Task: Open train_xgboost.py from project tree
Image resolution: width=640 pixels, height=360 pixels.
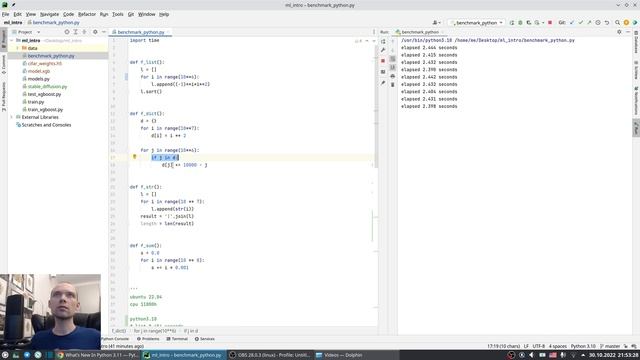Action: (x=45, y=110)
